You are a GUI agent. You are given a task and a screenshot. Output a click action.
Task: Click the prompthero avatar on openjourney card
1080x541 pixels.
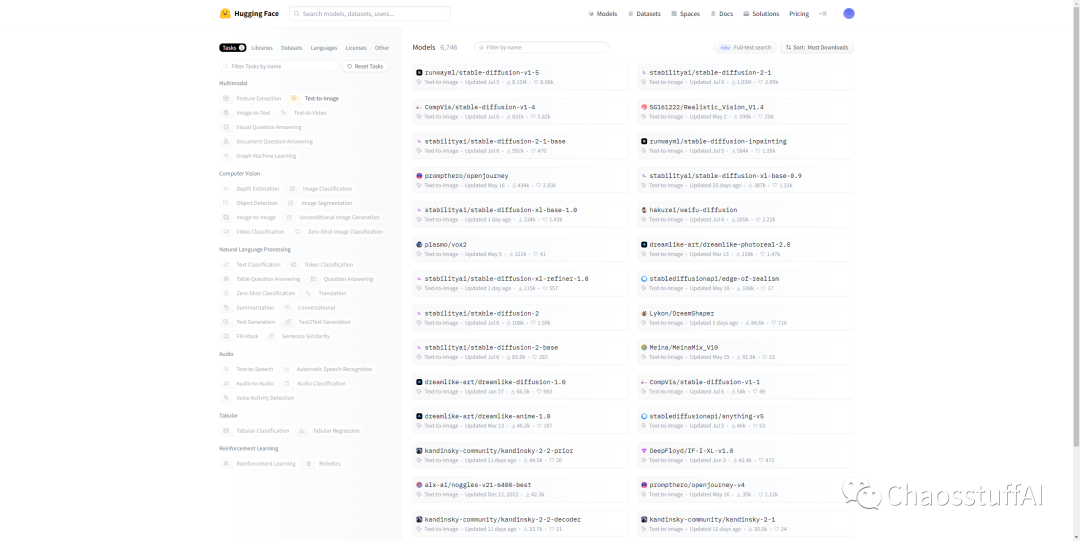[419, 176]
